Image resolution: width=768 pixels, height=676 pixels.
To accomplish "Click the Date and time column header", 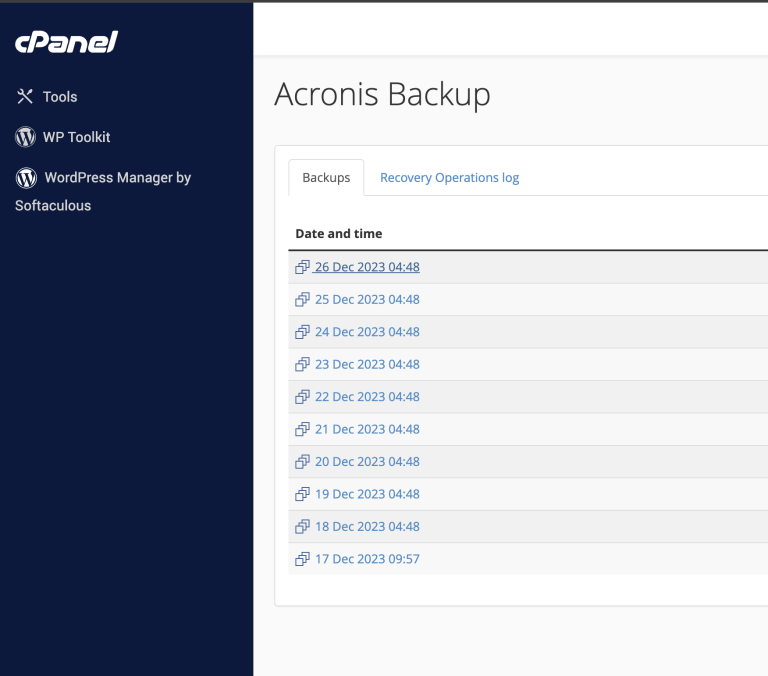I will 338,234.
